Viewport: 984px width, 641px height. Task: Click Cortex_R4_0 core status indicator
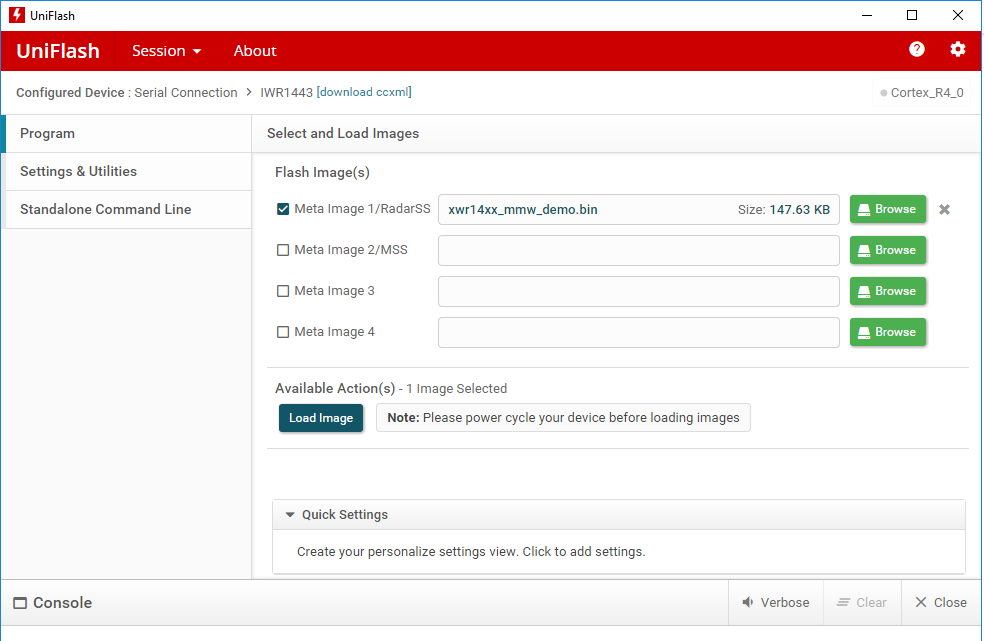click(x=921, y=93)
